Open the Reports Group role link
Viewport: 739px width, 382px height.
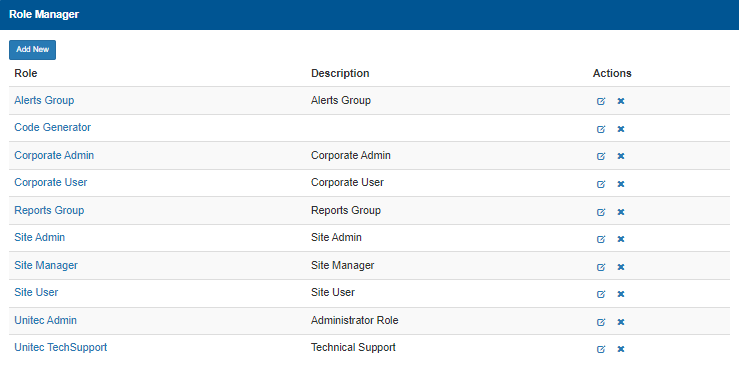pos(49,211)
